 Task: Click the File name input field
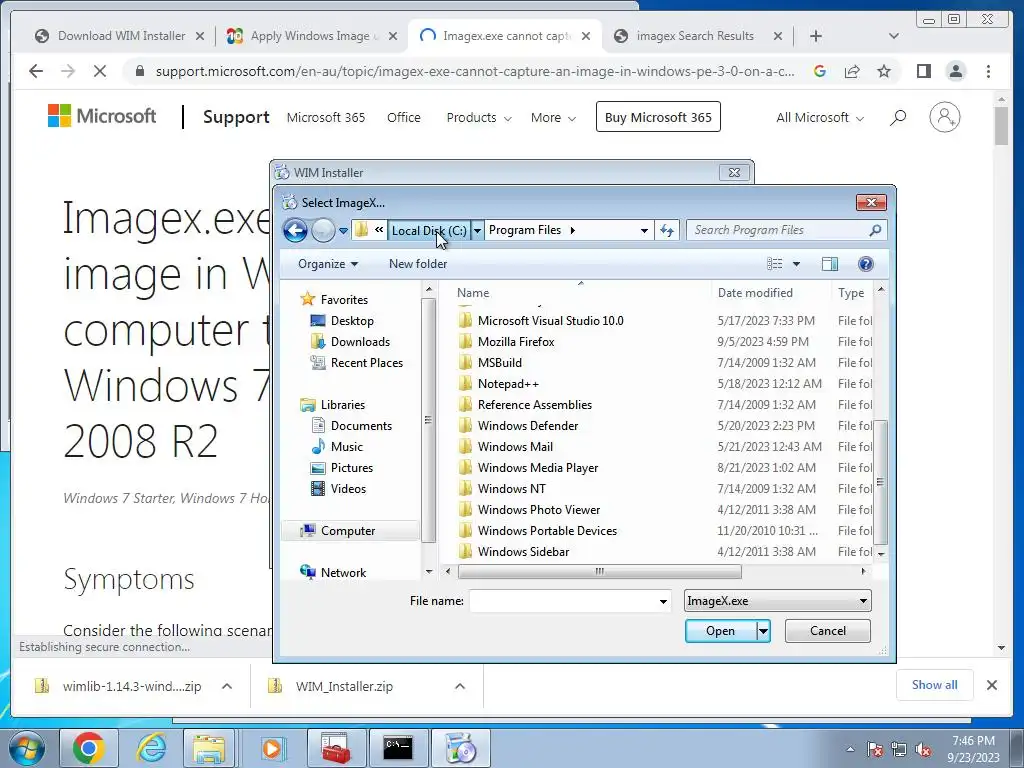coord(563,601)
